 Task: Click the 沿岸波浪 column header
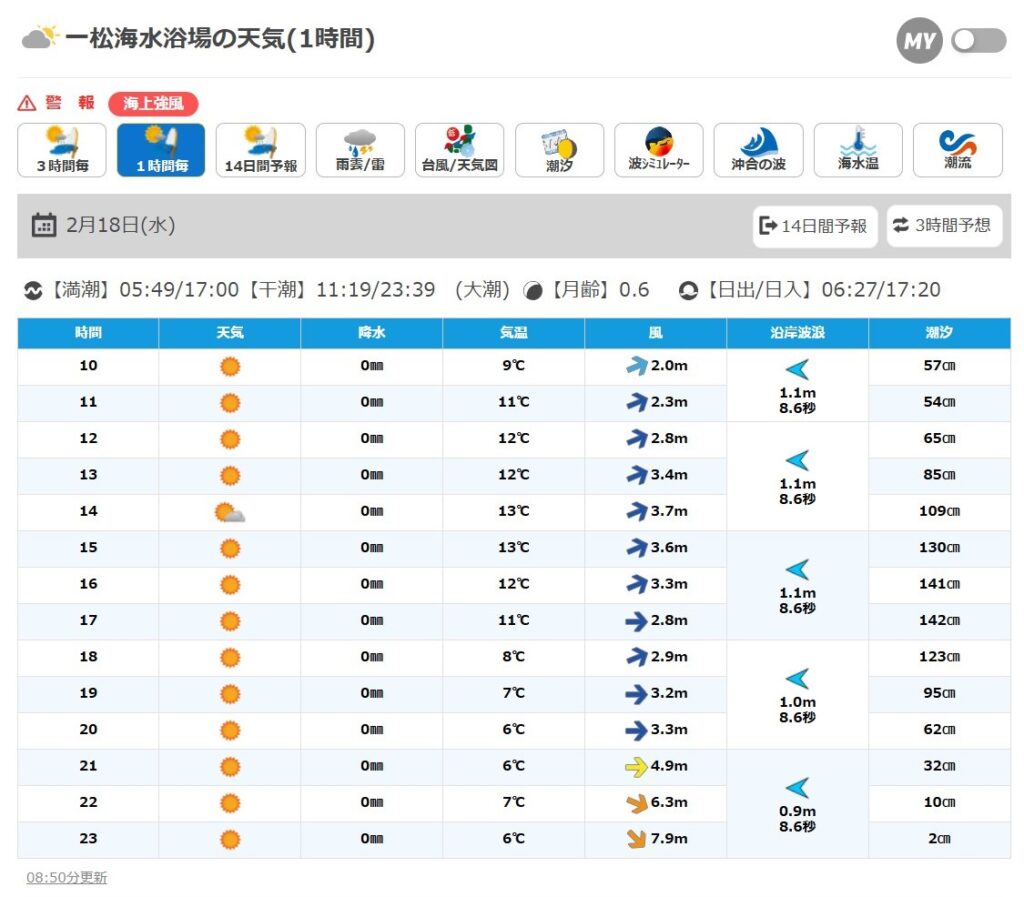tap(797, 333)
